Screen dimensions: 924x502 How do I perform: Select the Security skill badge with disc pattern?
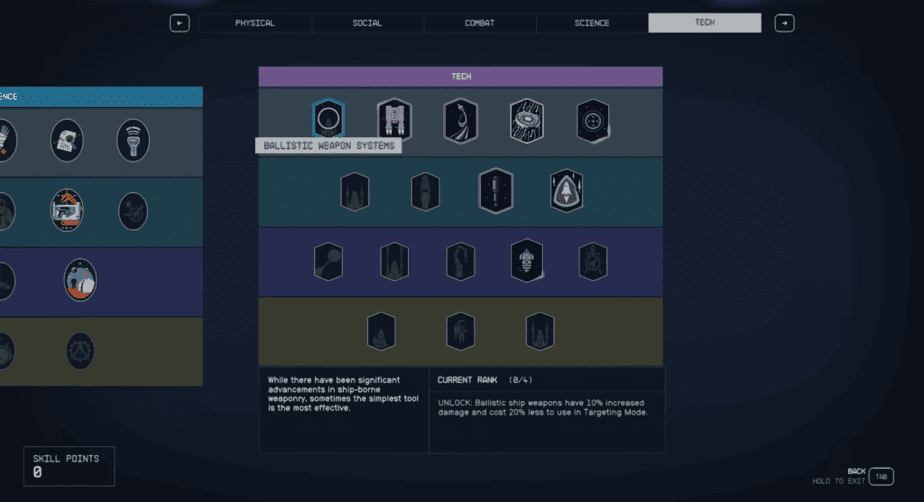[x=527, y=121]
